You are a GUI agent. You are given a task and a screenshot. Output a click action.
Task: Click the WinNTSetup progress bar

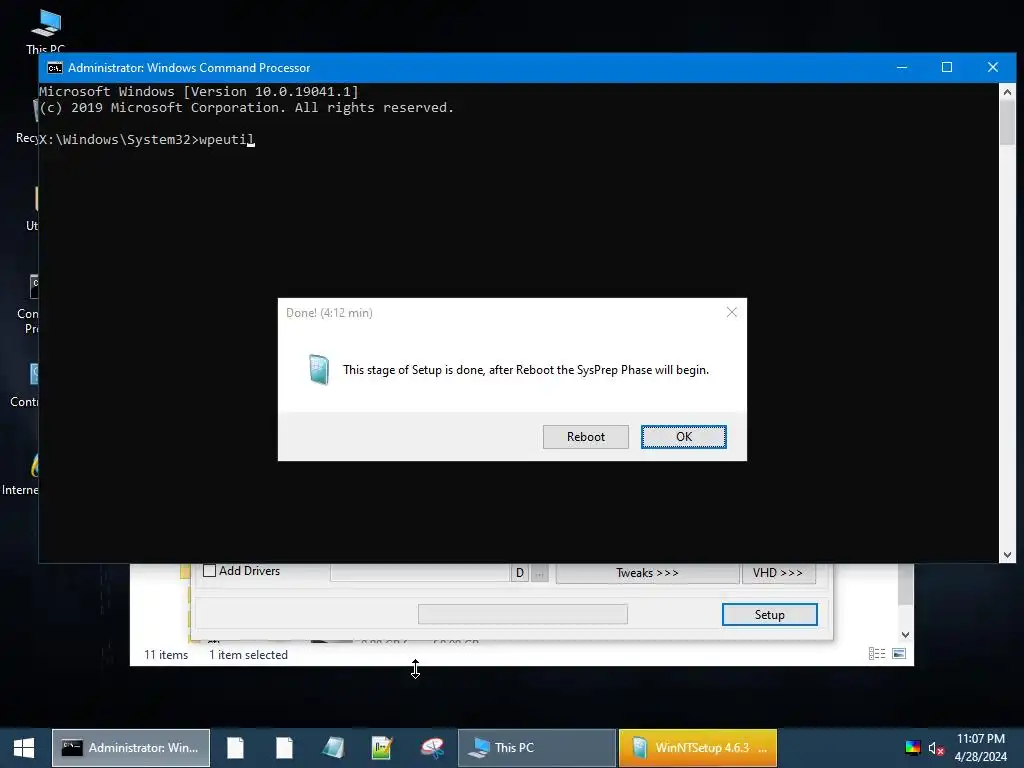522,614
